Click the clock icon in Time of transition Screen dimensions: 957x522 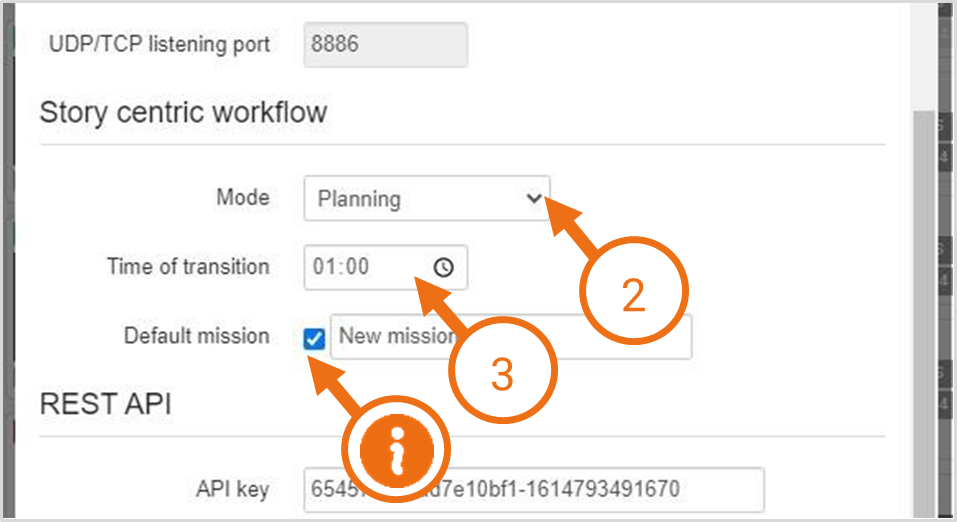(x=444, y=267)
